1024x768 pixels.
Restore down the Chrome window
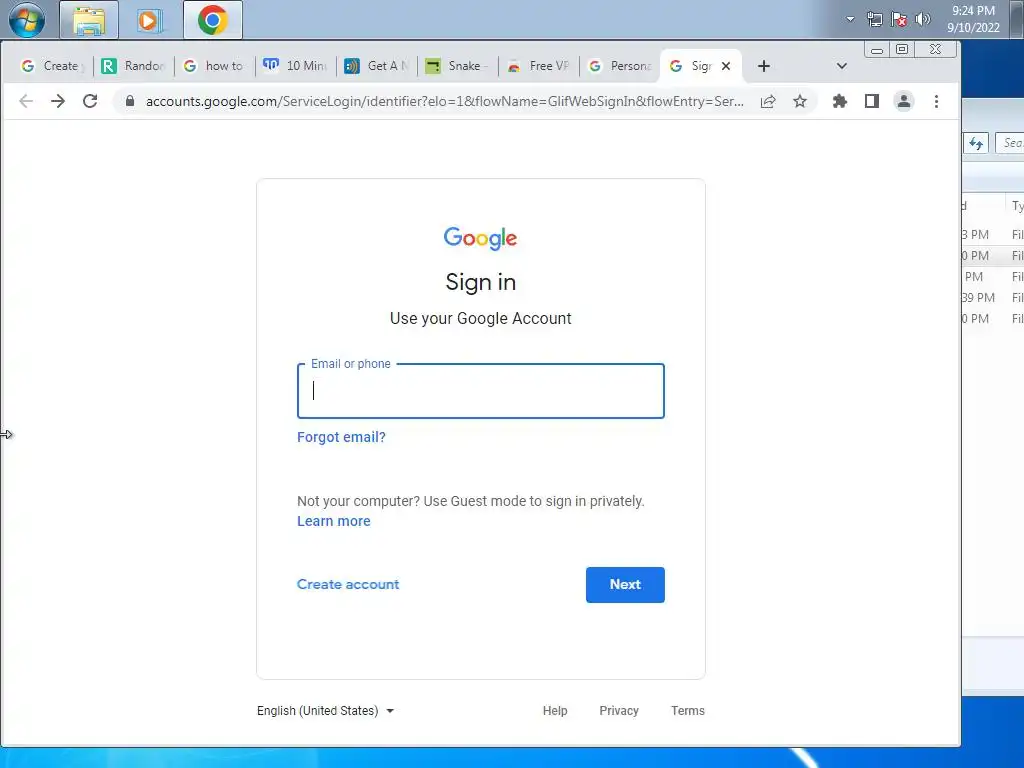pos(902,50)
